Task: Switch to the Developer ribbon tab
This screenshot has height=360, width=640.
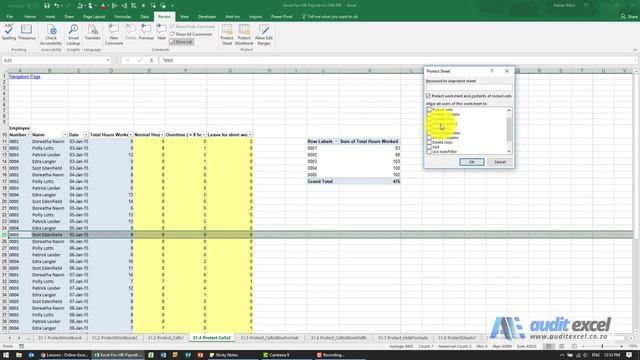Action: coord(207,17)
